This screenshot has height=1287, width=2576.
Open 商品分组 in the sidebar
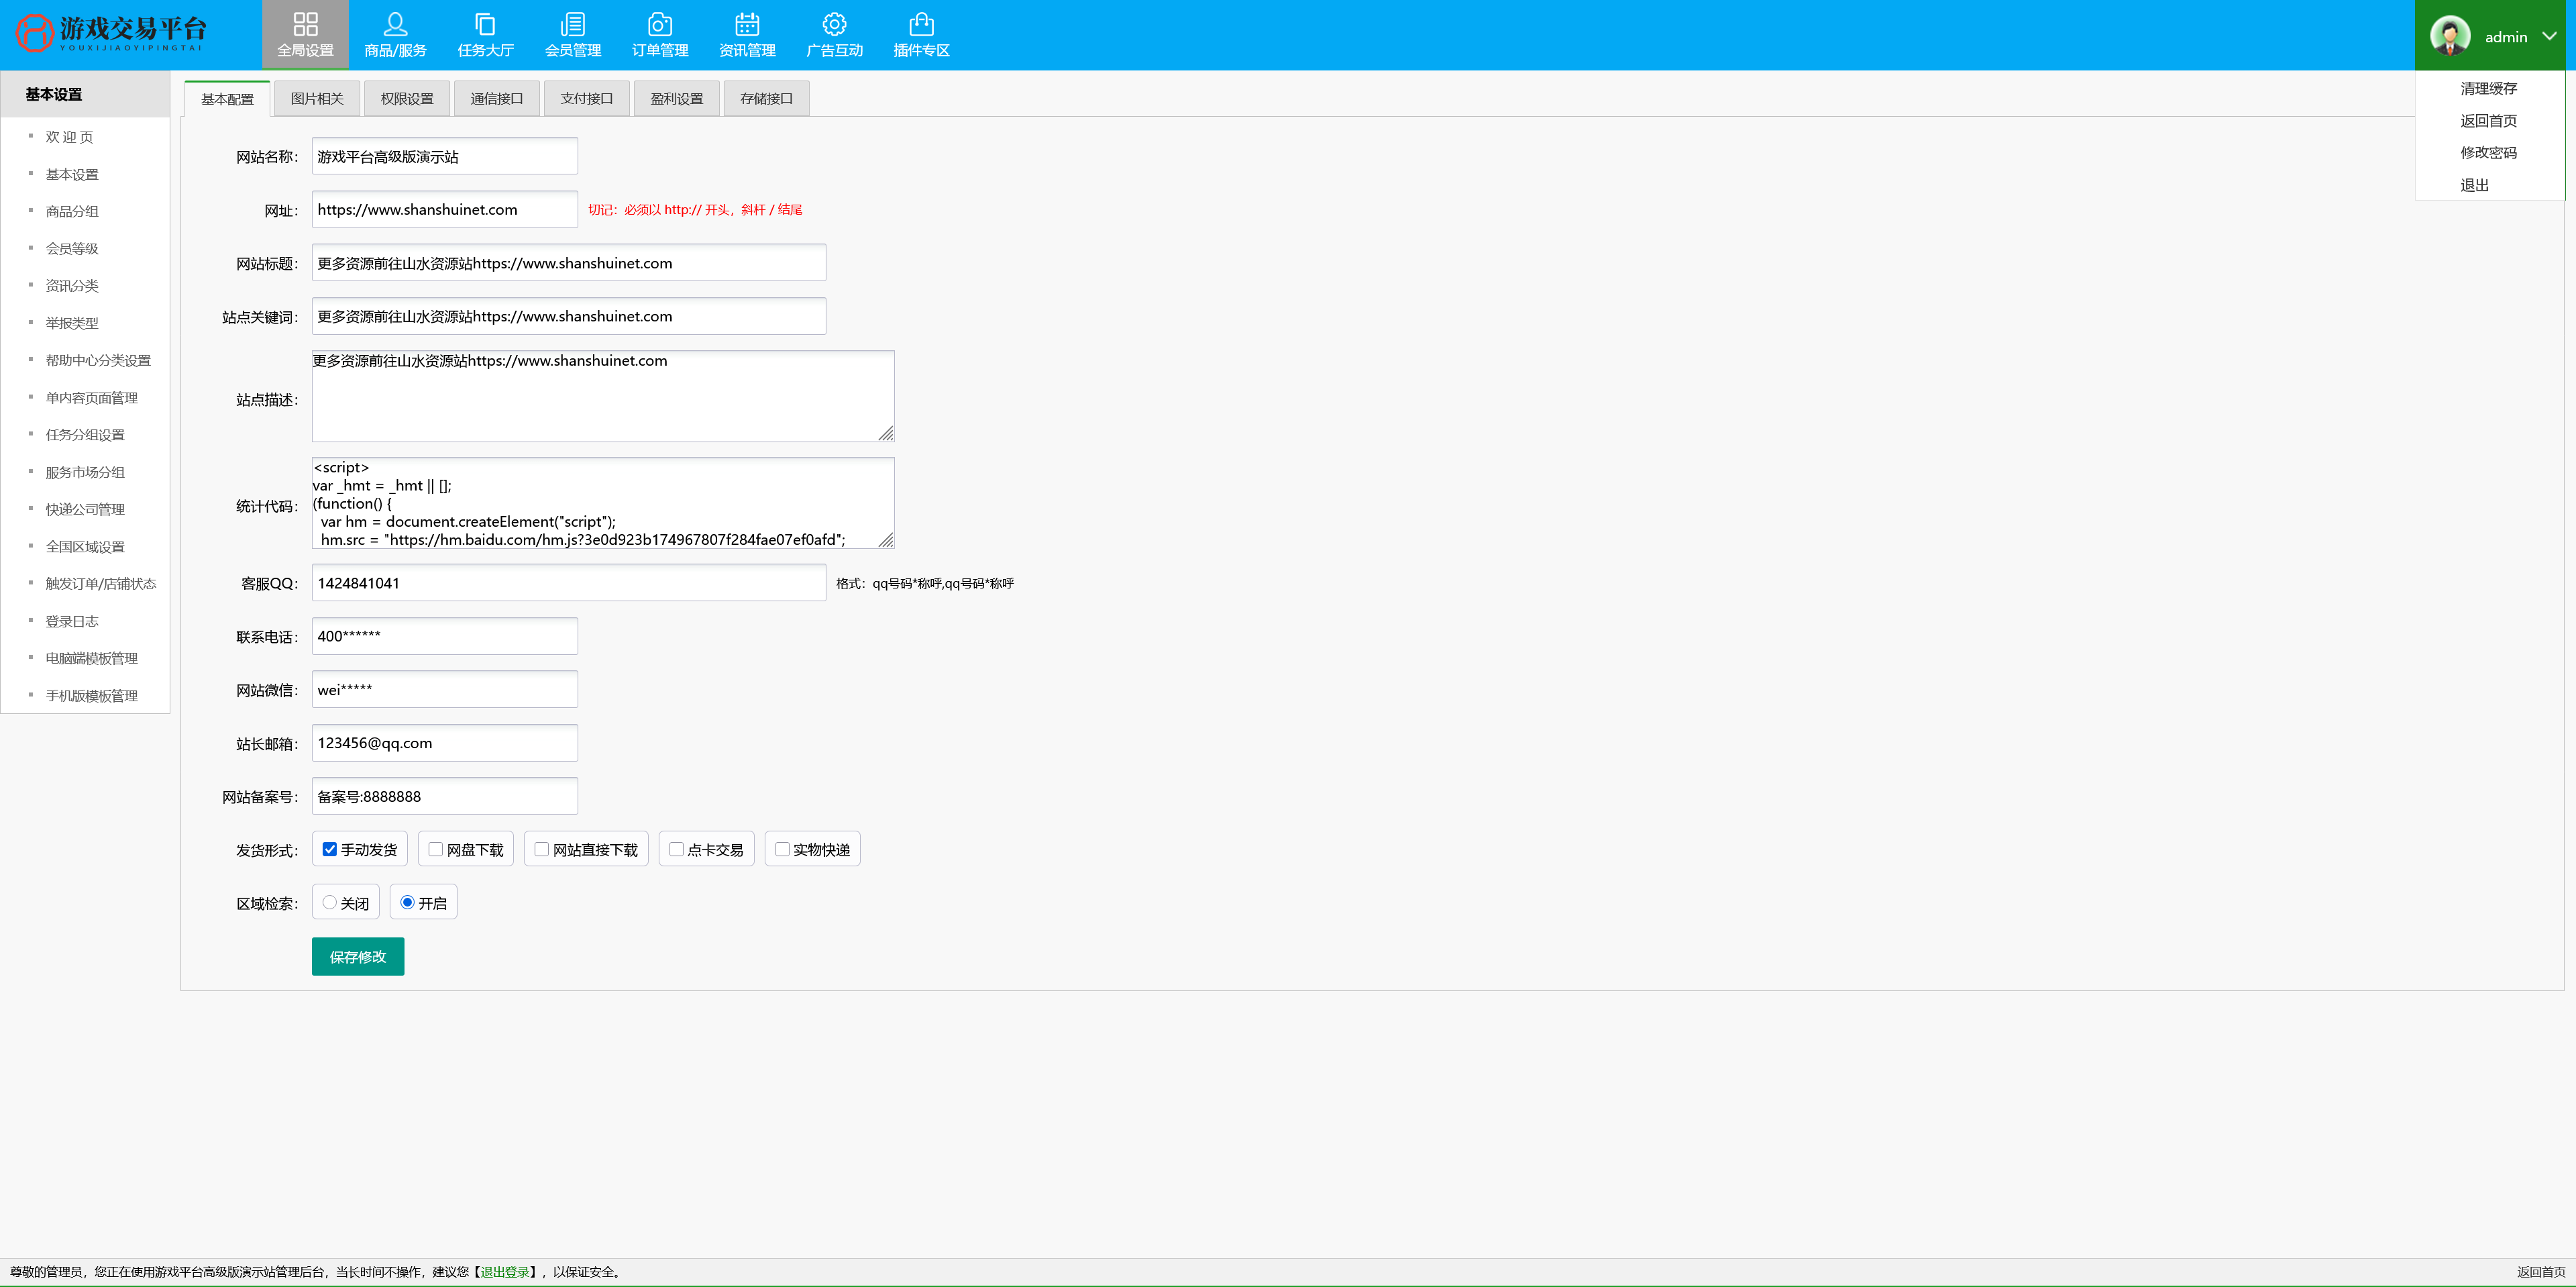coord(72,211)
